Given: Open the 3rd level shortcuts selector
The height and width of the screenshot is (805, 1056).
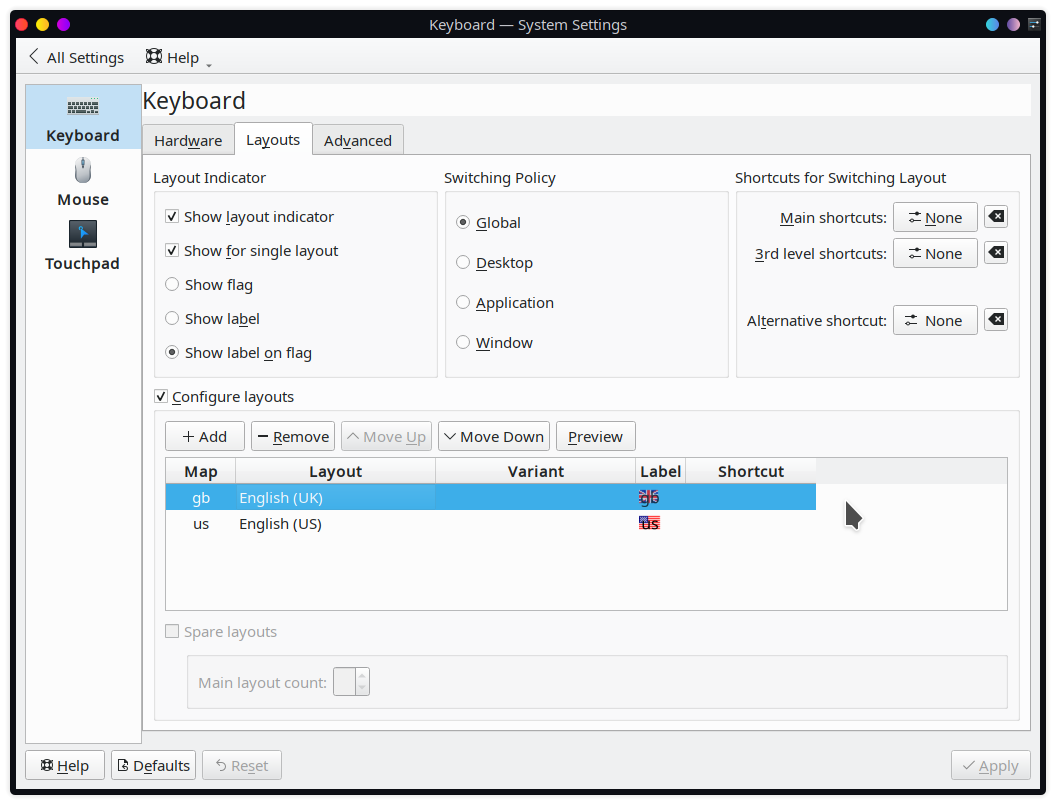Looking at the screenshot, I should click(935, 253).
